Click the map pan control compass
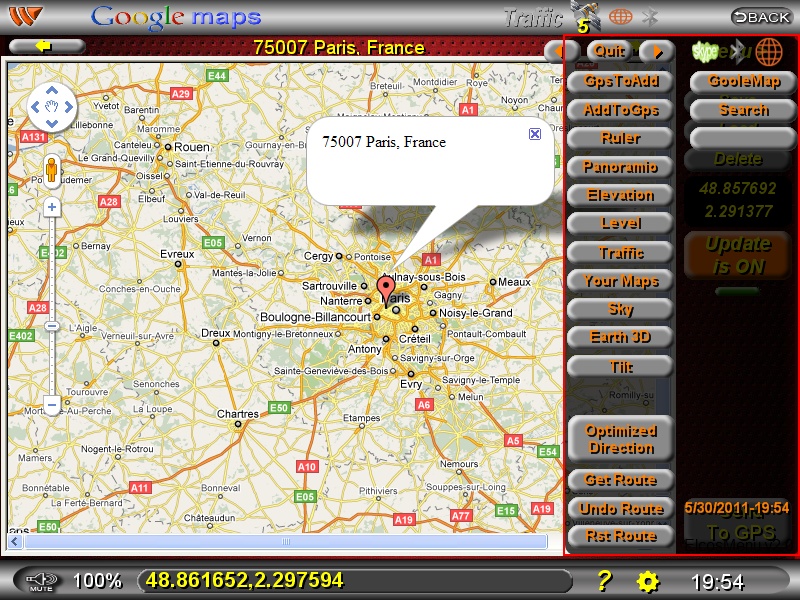This screenshot has height=600, width=800. point(52,107)
